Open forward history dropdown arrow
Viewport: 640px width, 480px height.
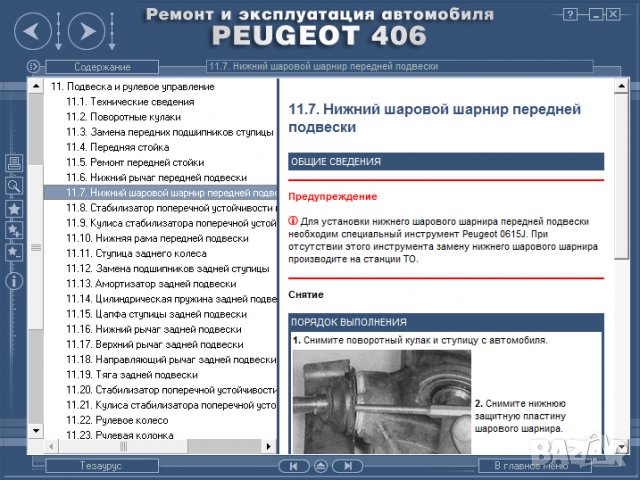(x=112, y=31)
